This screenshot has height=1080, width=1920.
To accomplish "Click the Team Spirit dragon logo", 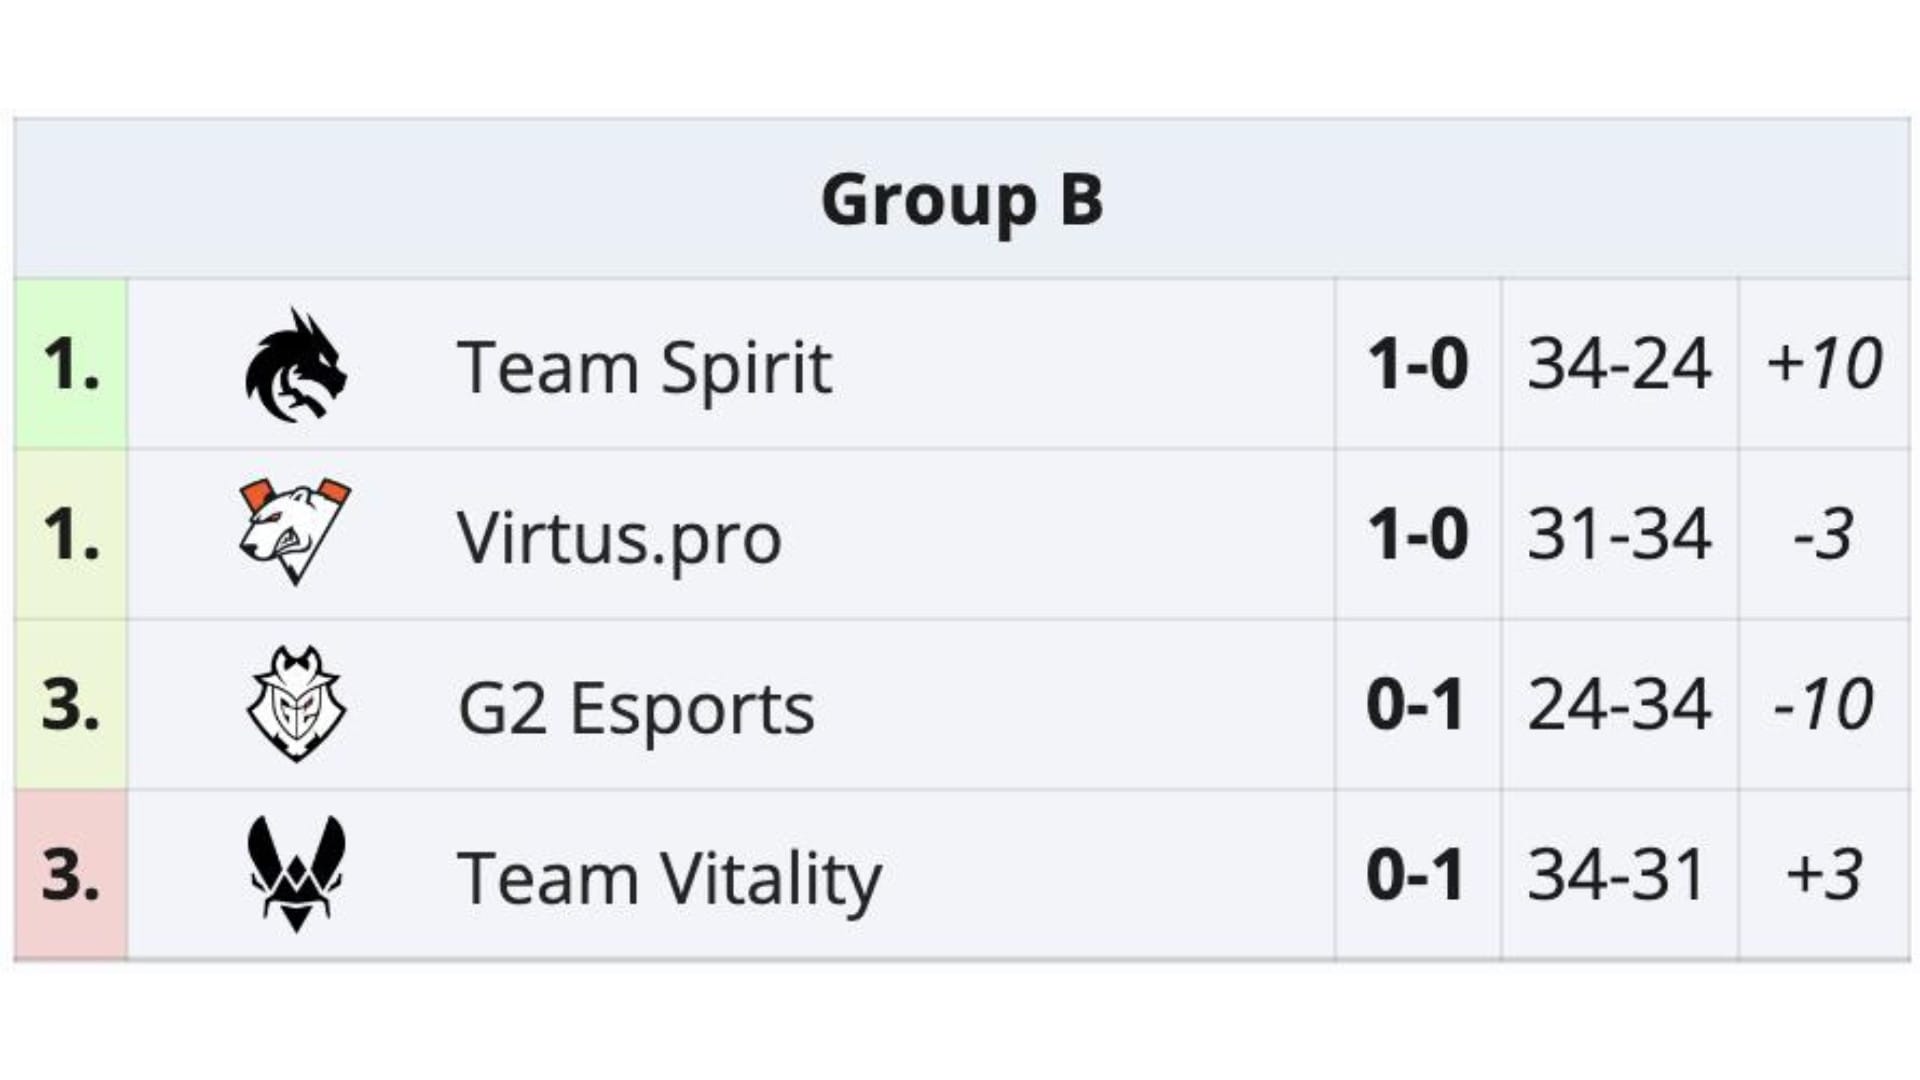I will [296, 365].
